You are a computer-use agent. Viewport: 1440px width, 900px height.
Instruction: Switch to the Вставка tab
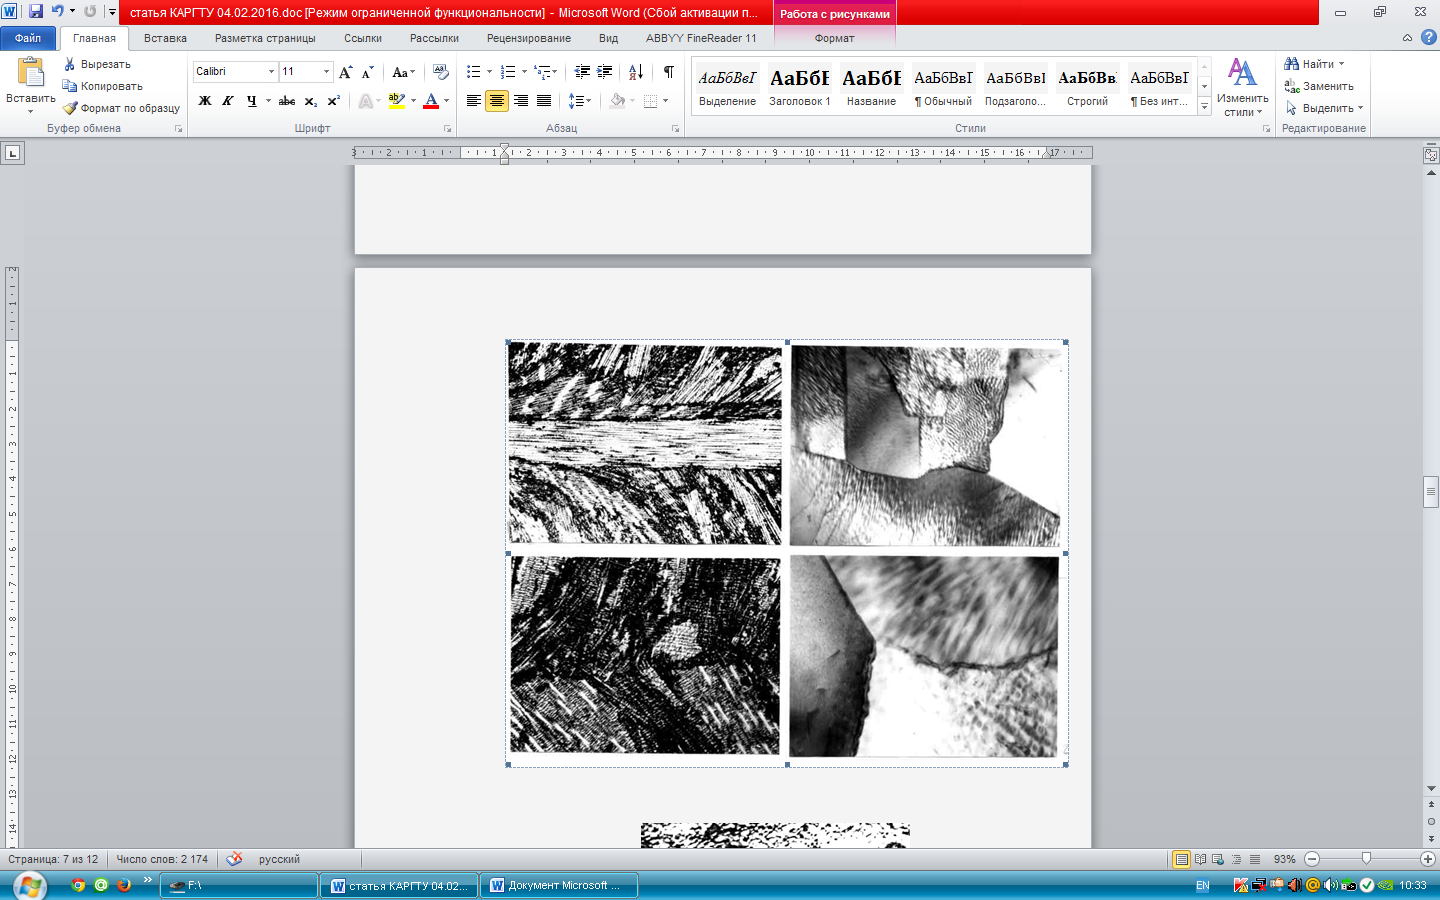(x=165, y=38)
